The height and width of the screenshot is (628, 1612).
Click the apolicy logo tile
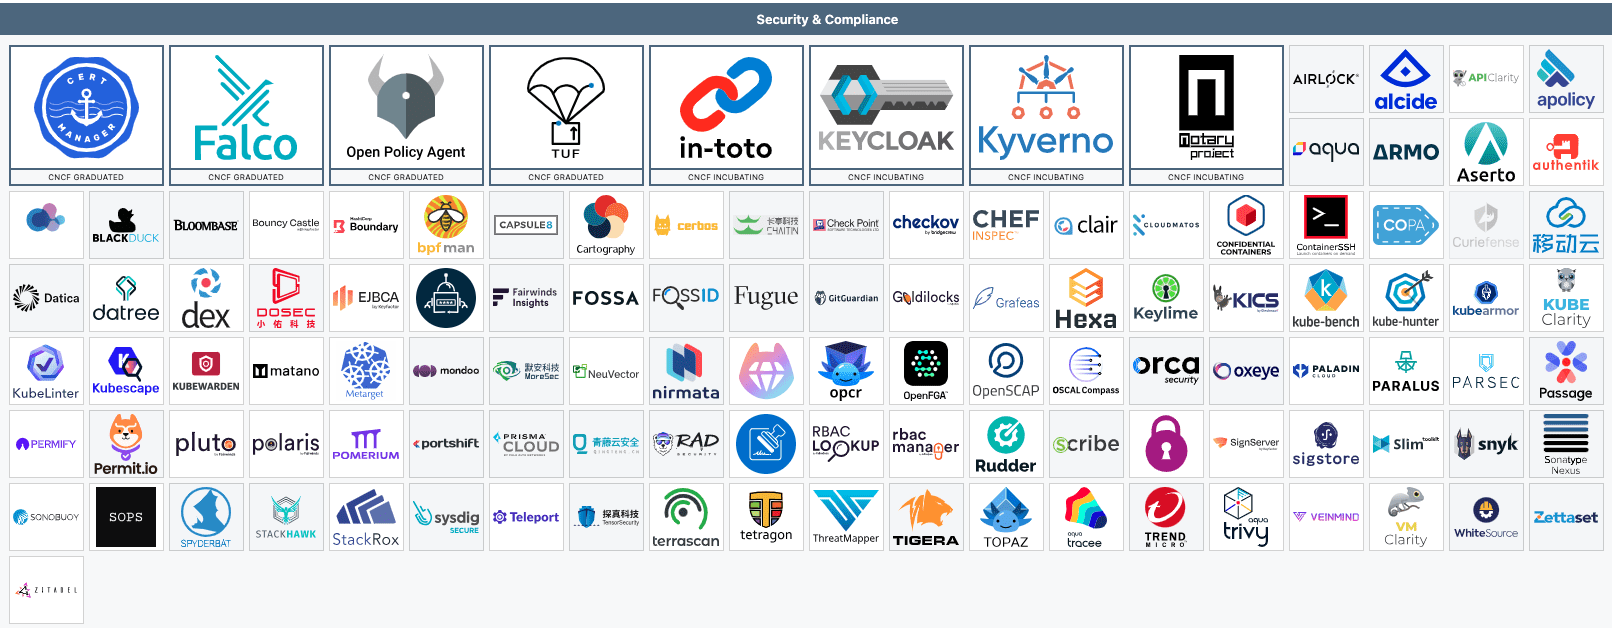tap(1566, 79)
